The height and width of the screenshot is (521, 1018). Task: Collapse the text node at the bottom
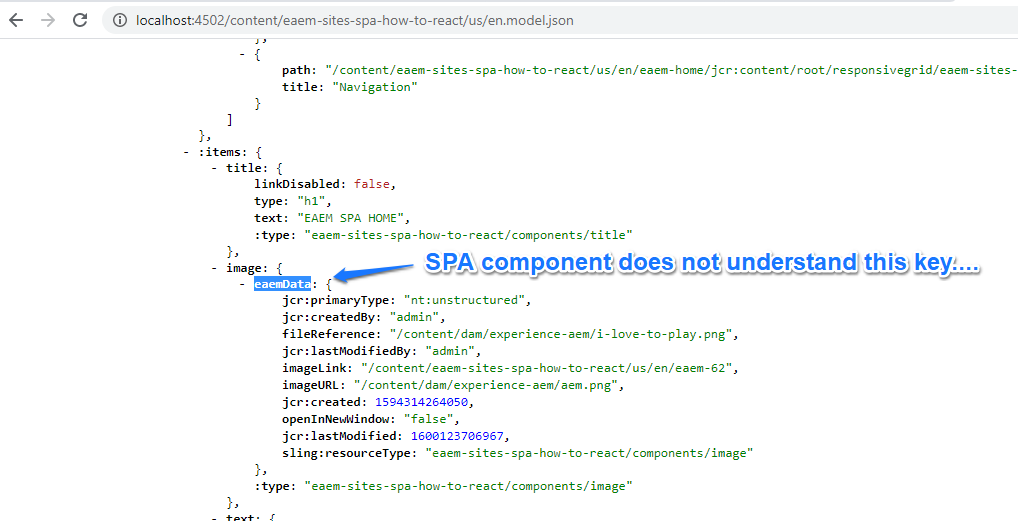[215, 517]
